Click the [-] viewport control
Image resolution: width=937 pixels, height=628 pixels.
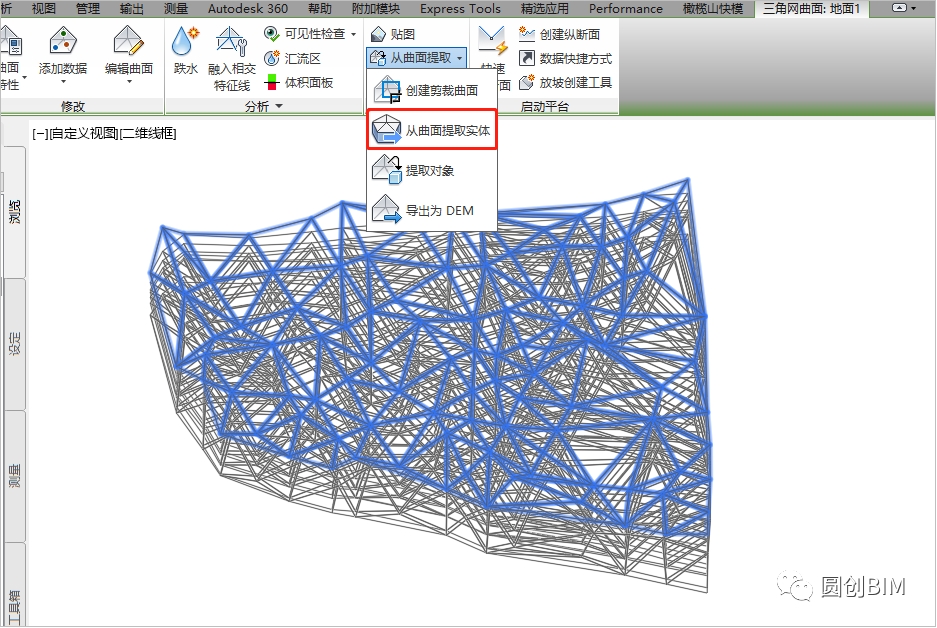pyautogui.click(x=40, y=133)
